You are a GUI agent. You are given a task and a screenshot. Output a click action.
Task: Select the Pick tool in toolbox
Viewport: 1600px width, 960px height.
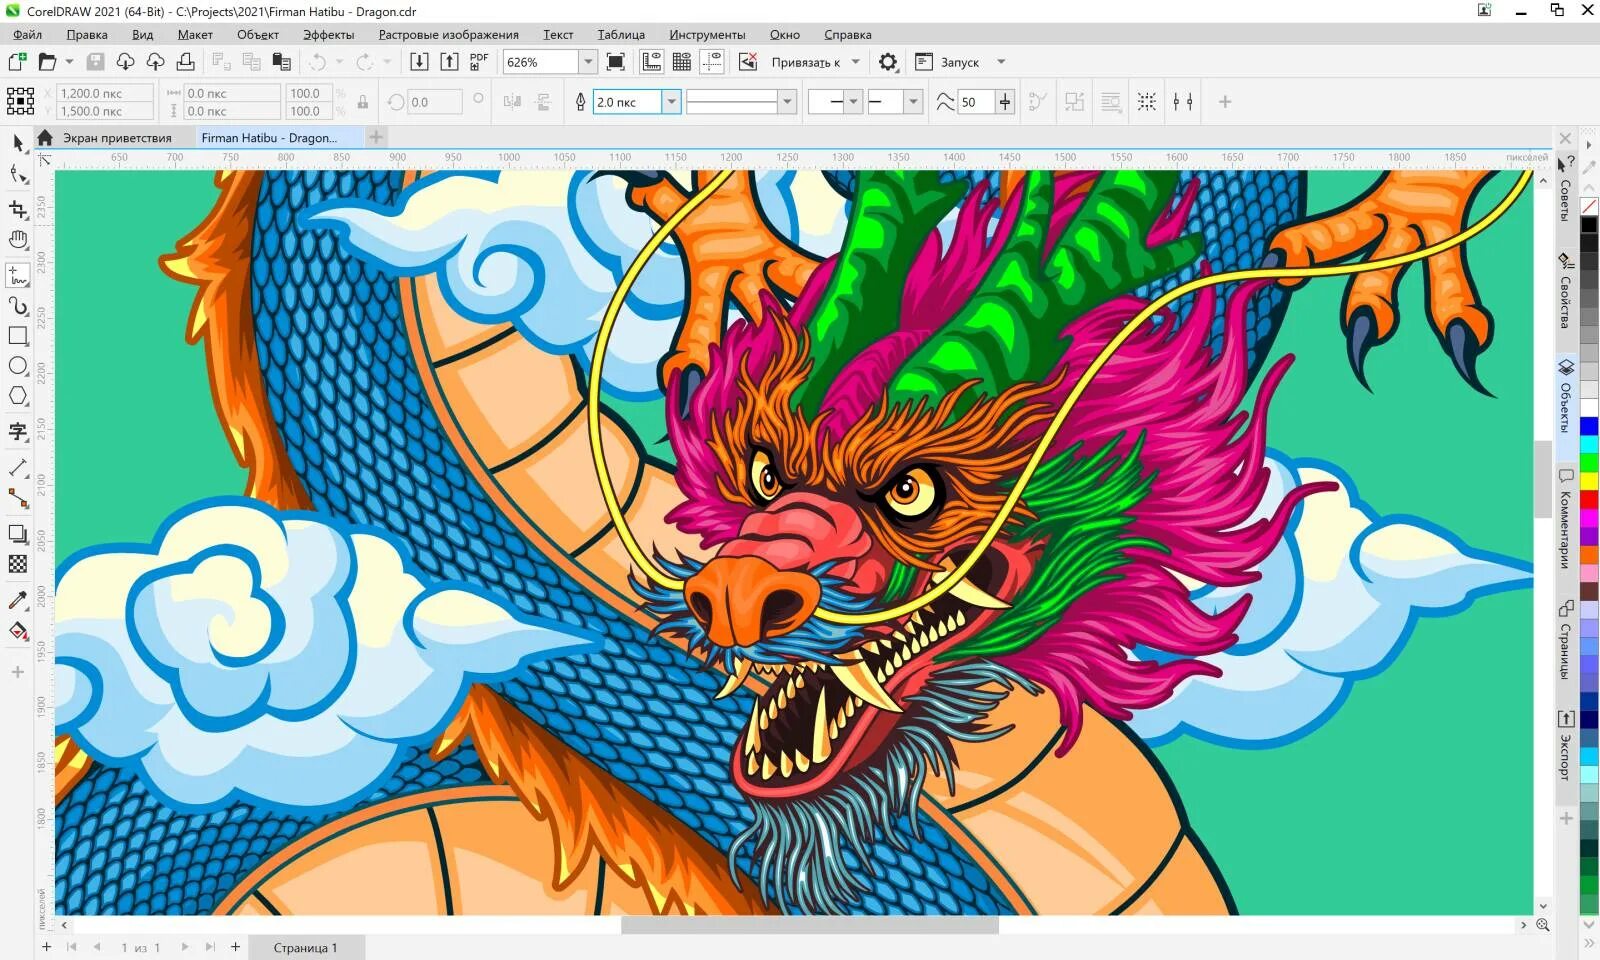(18, 143)
